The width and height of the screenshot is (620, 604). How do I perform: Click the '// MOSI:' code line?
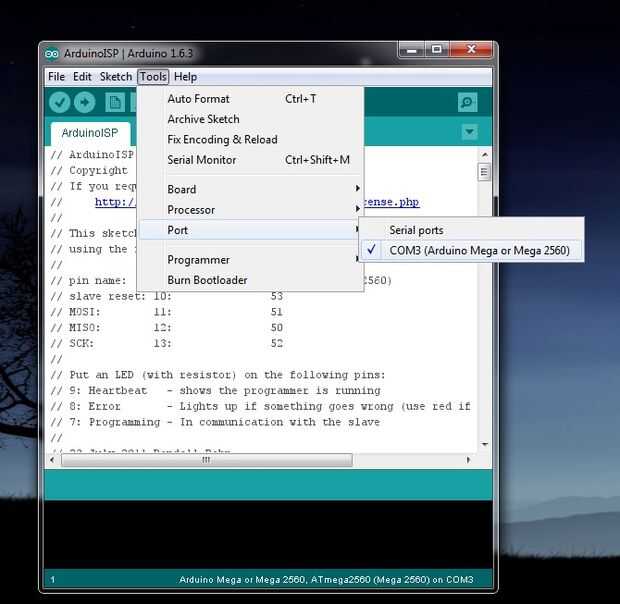point(167,312)
